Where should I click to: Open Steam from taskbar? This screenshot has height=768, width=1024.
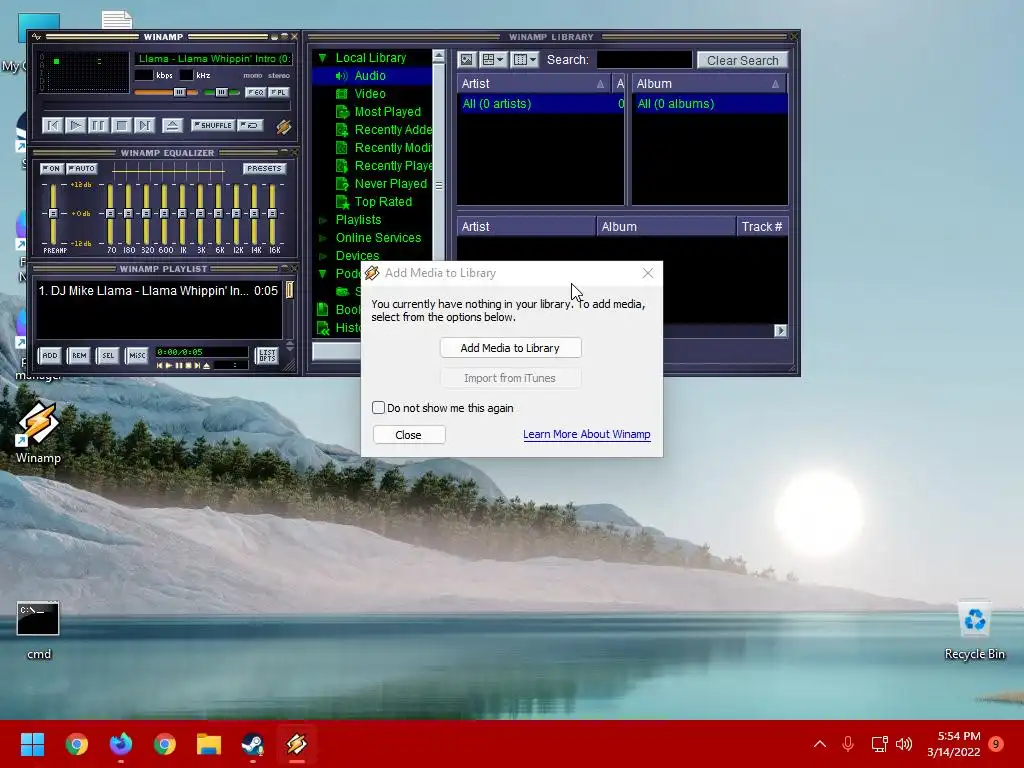(x=253, y=744)
